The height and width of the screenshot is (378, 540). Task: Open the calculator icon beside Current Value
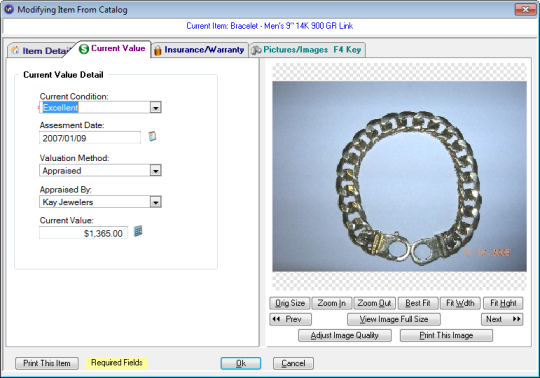pyautogui.click(x=138, y=231)
